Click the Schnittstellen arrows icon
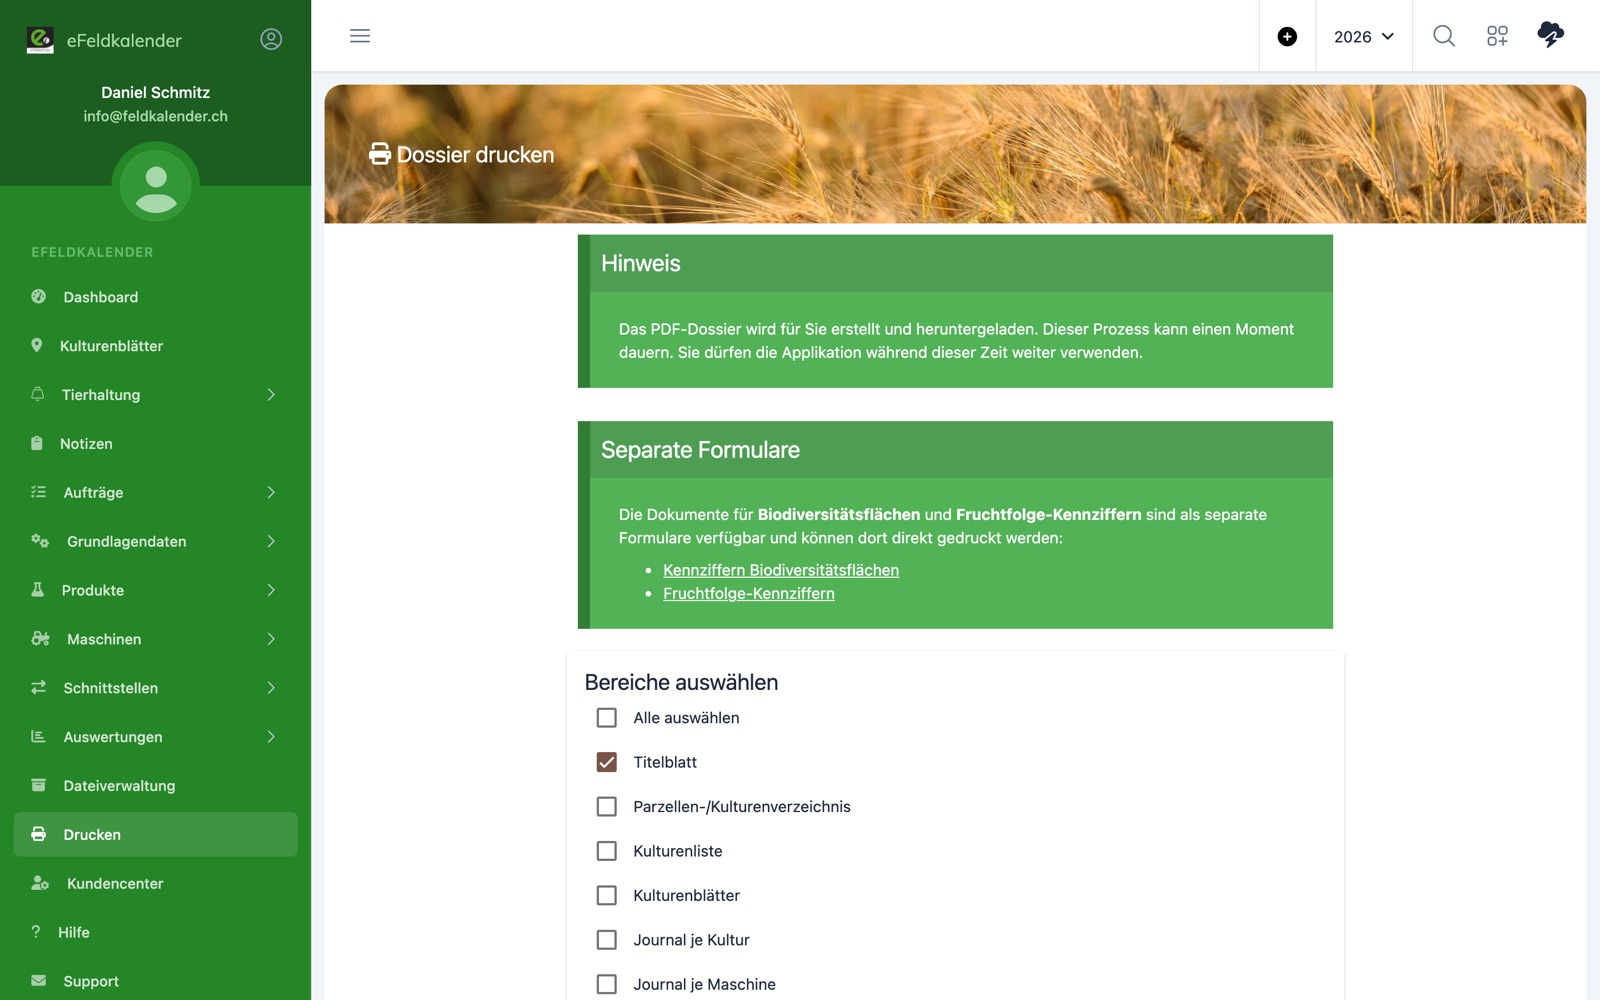This screenshot has height=1000, width=1600. click(x=39, y=687)
